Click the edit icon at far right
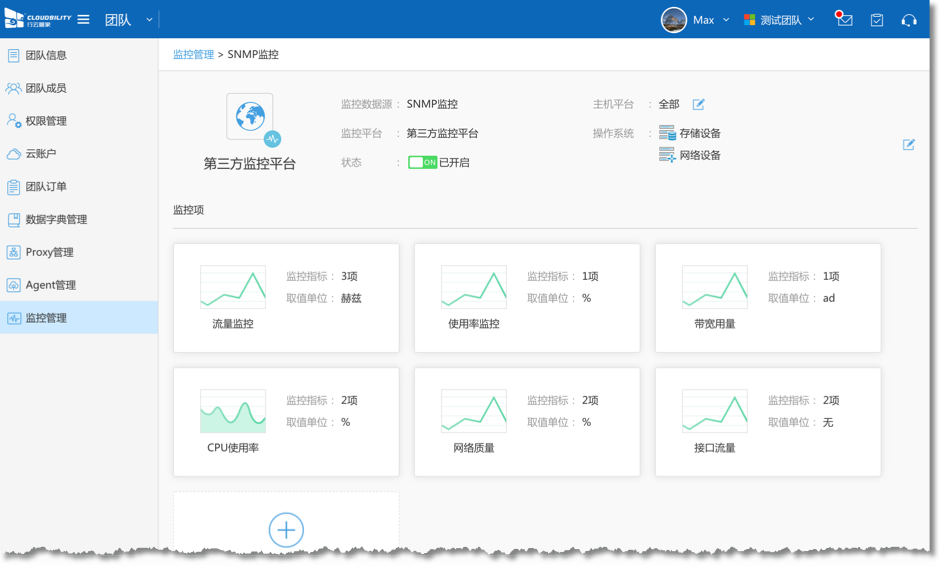The height and width of the screenshot is (566, 940). pyautogui.click(x=908, y=145)
